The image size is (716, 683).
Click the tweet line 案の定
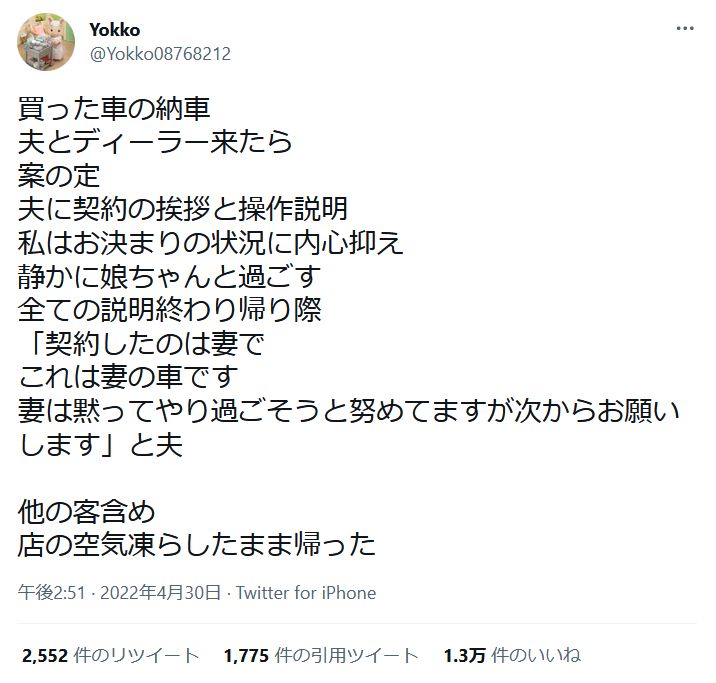click(59, 176)
